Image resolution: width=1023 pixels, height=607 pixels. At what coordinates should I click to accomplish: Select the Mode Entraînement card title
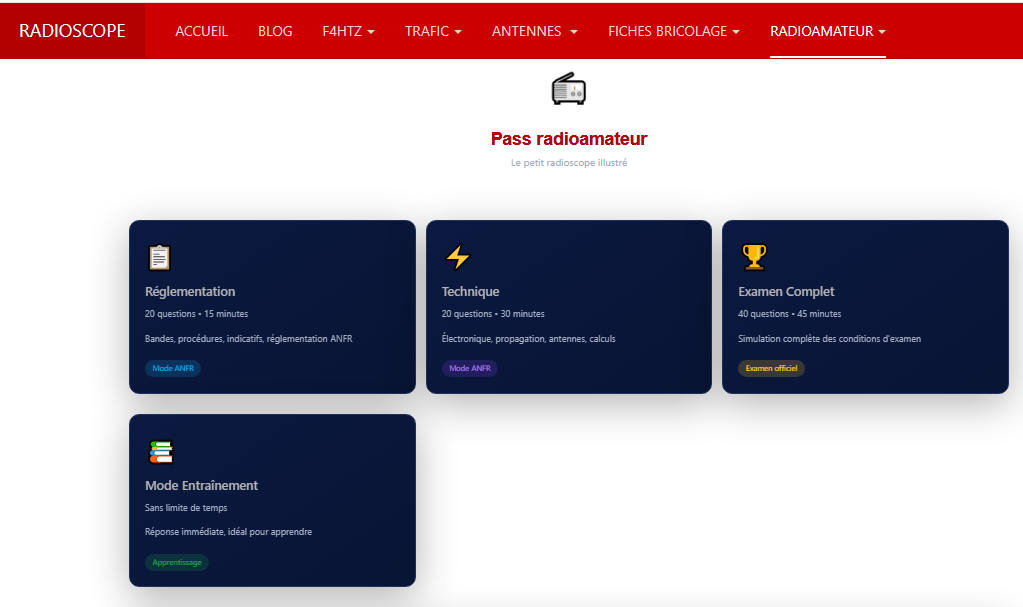tap(201, 486)
